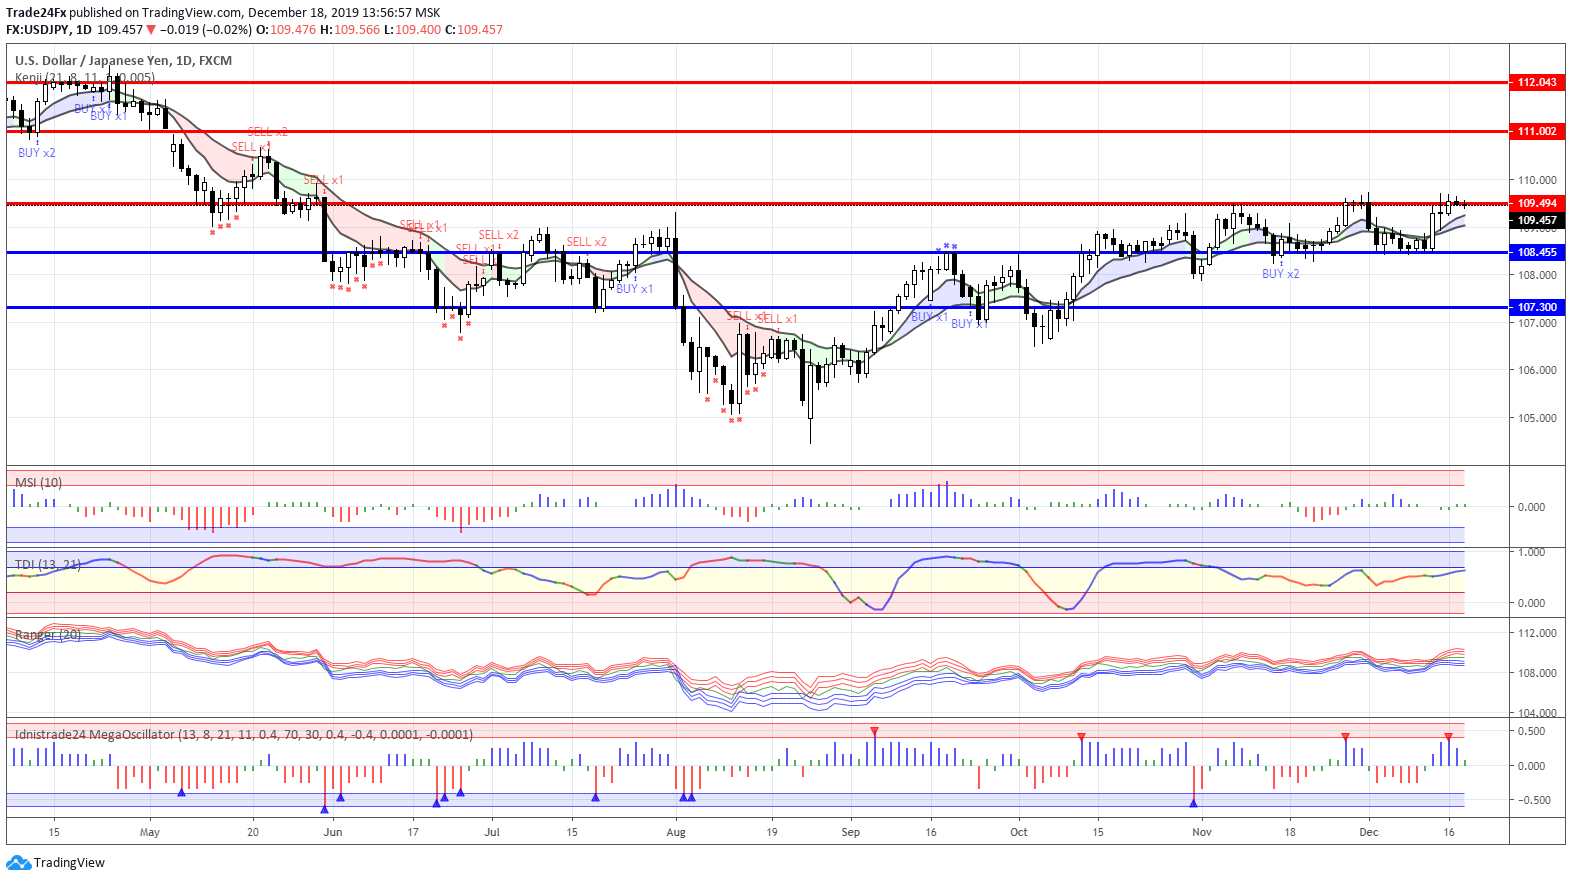Click the 109.494 red price label
The height and width of the screenshot is (881, 1572).
1537,203
